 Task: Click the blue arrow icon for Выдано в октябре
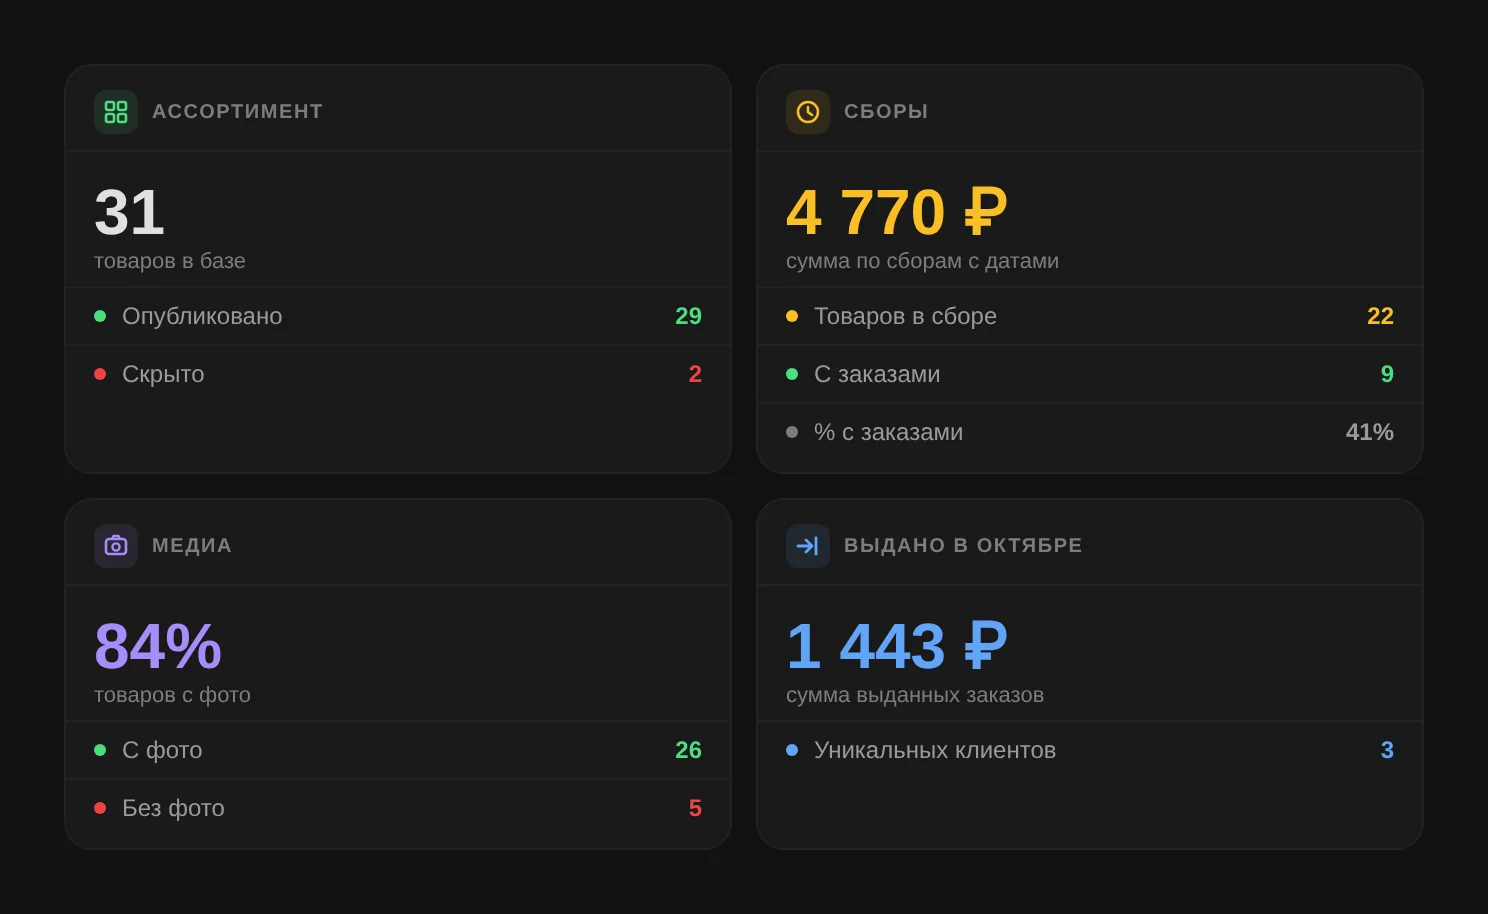[808, 546]
